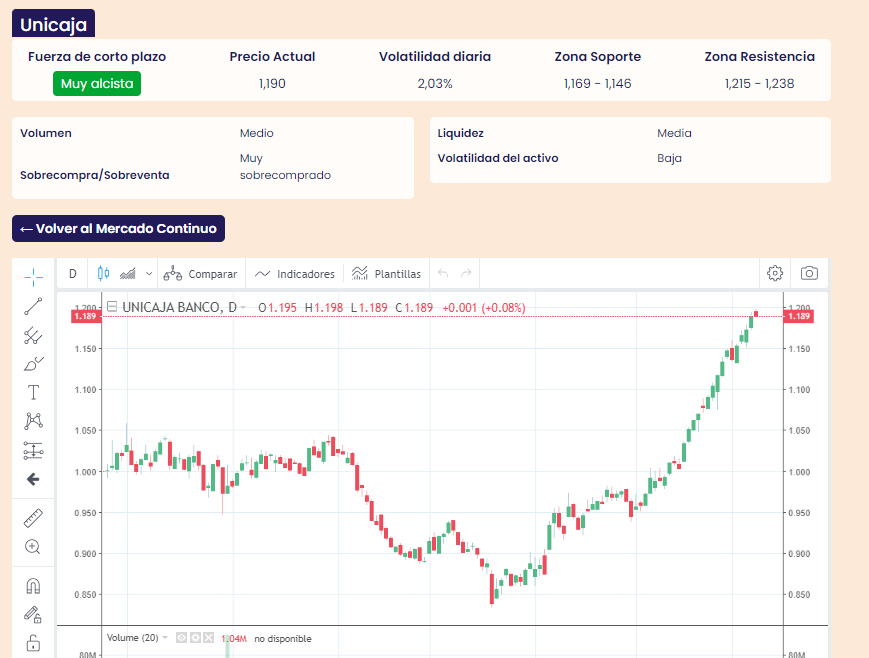
Task: Select the crosshair cursor tool
Action: click(x=33, y=277)
